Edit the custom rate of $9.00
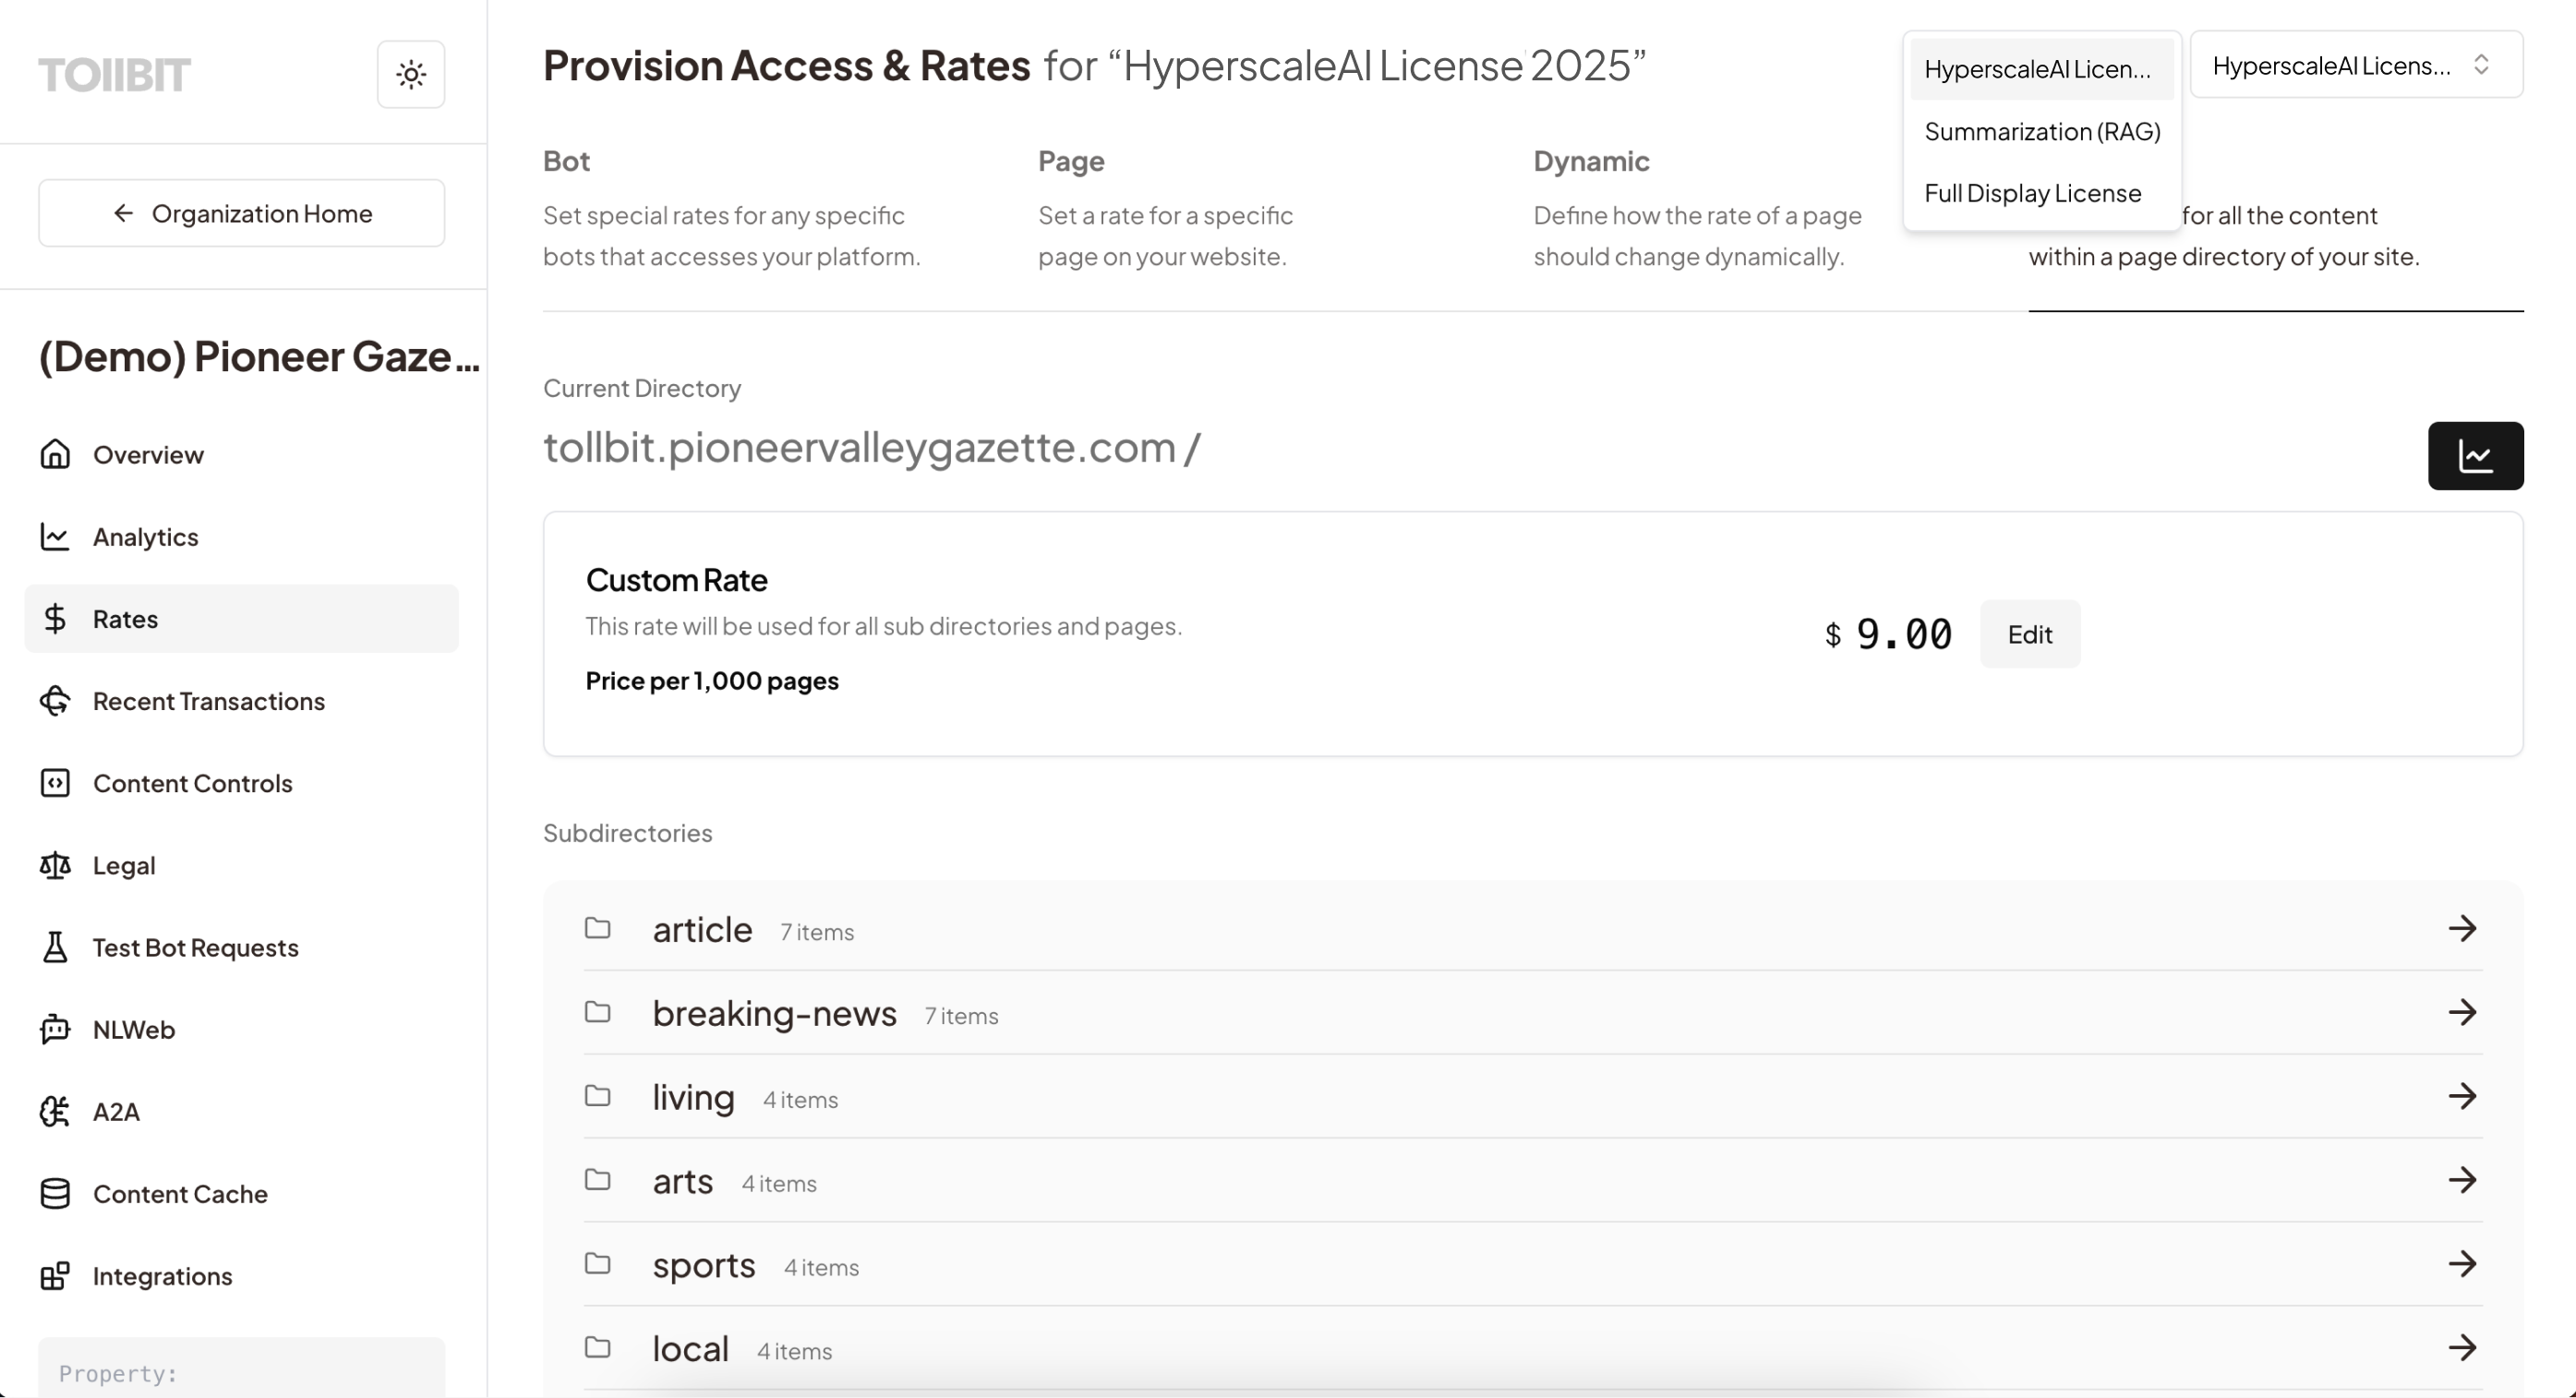 click(2029, 634)
